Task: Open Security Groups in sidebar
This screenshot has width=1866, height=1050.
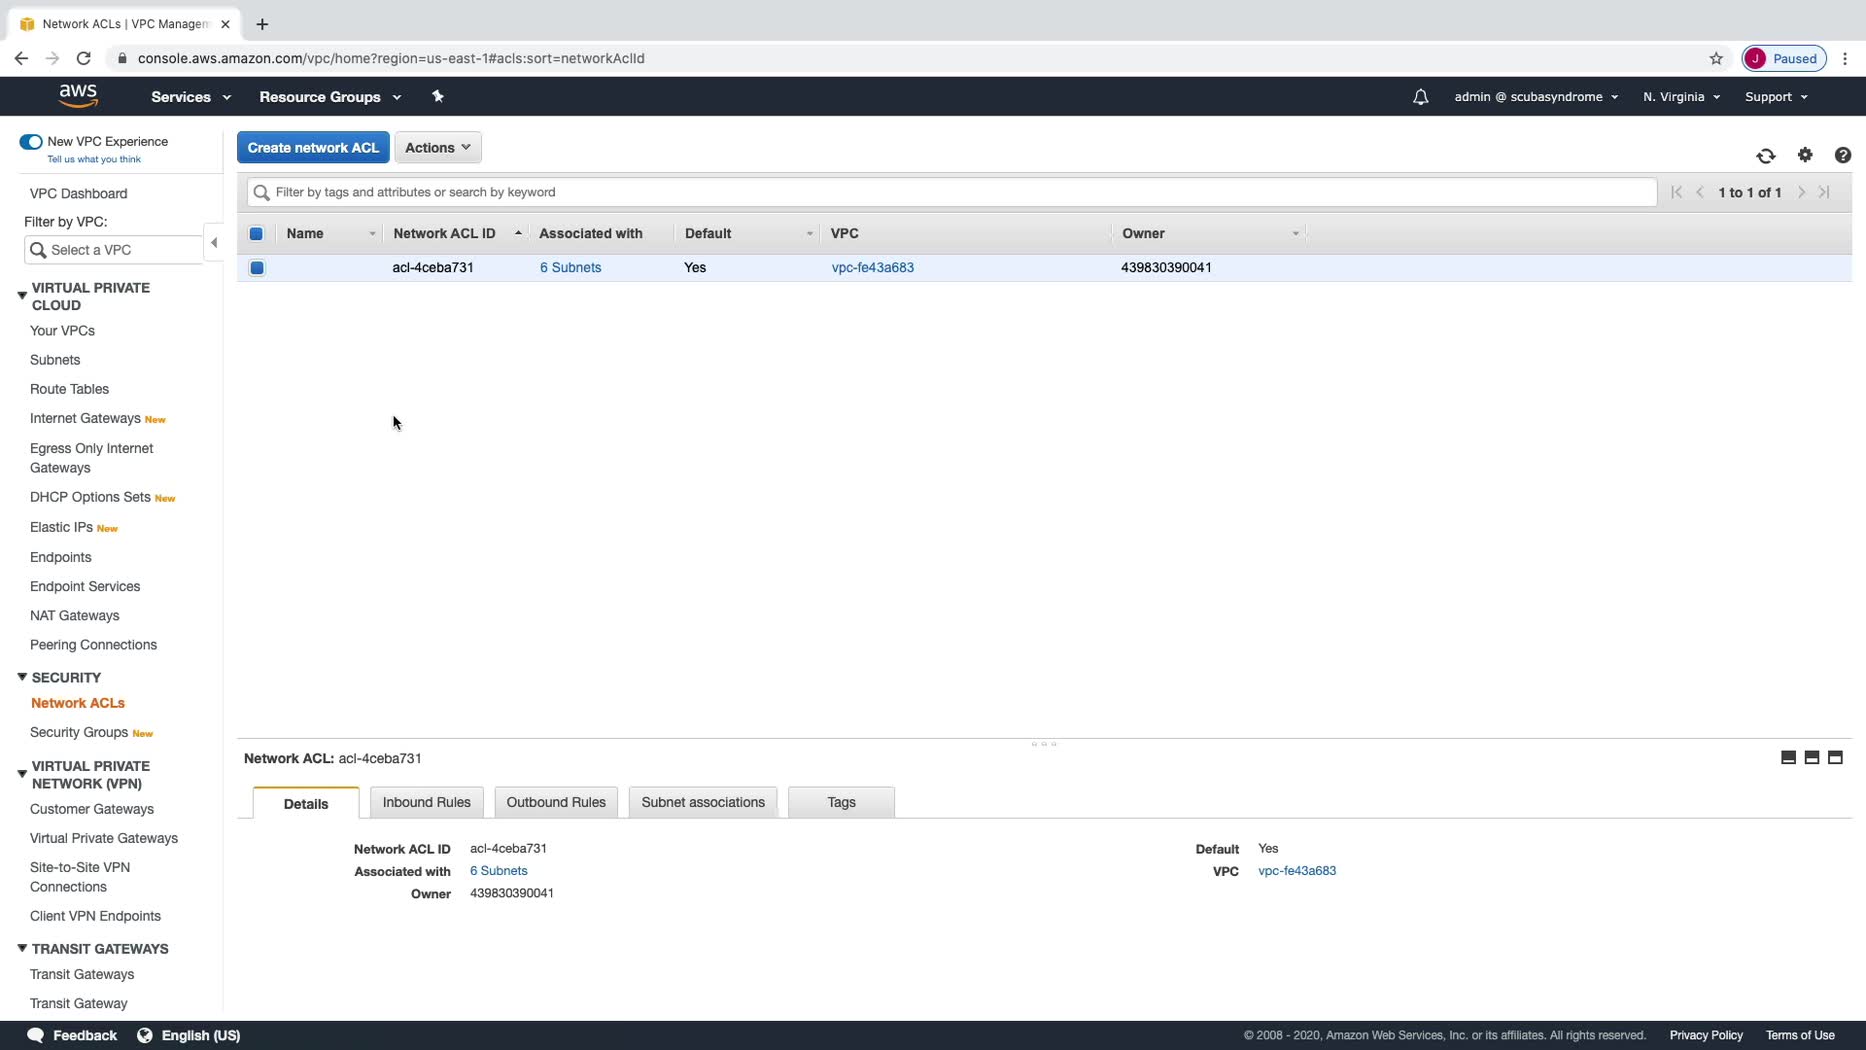Action: click(79, 732)
